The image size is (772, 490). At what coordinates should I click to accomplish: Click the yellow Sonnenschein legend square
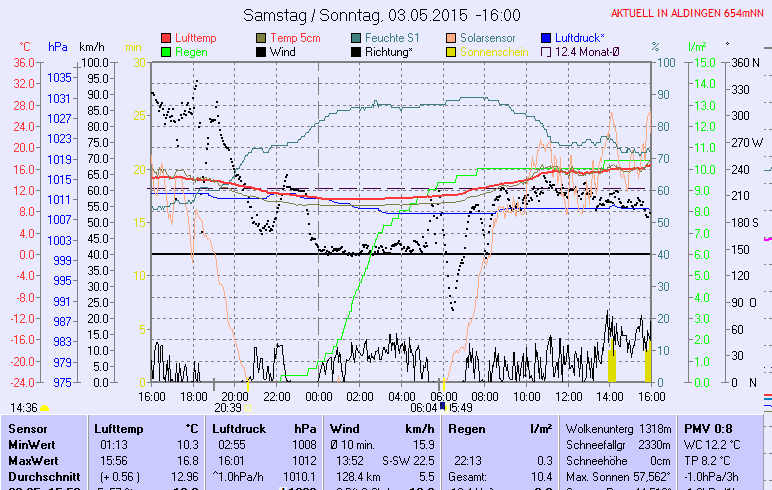pyautogui.click(x=451, y=51)
